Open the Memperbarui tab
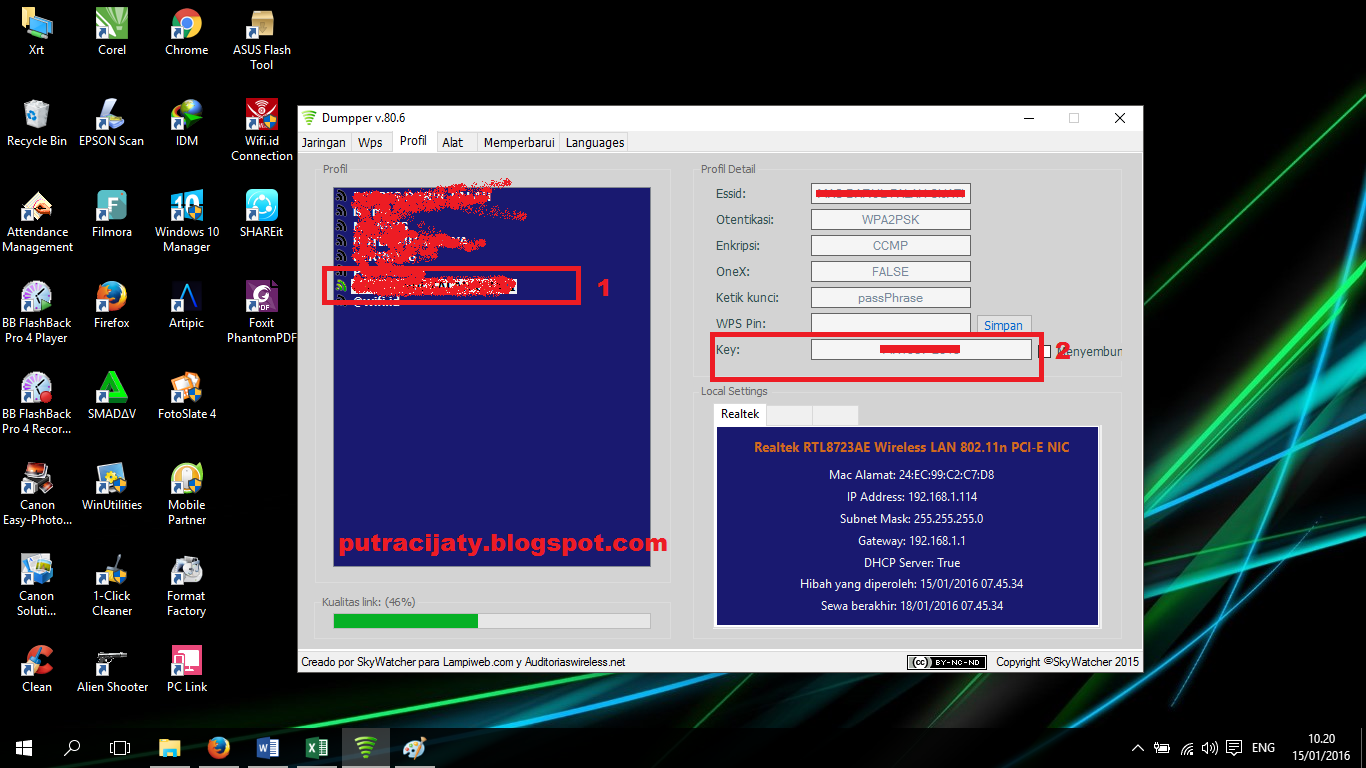Screen dimensions: 1366x768 [x=519, y=142]
